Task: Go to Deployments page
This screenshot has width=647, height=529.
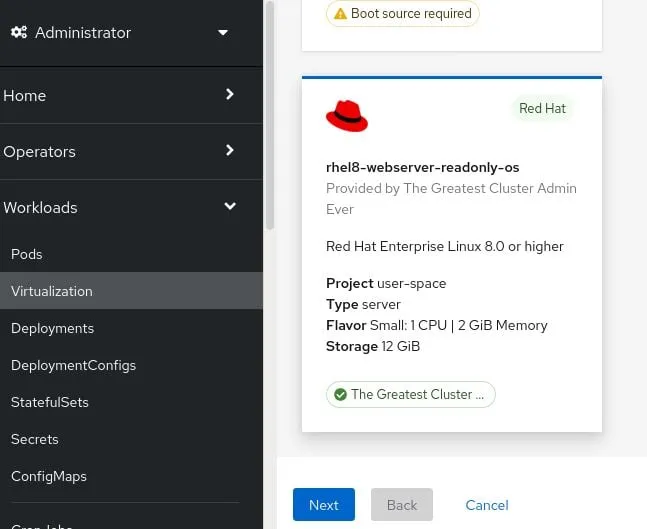Action: [x=53, y=328]
